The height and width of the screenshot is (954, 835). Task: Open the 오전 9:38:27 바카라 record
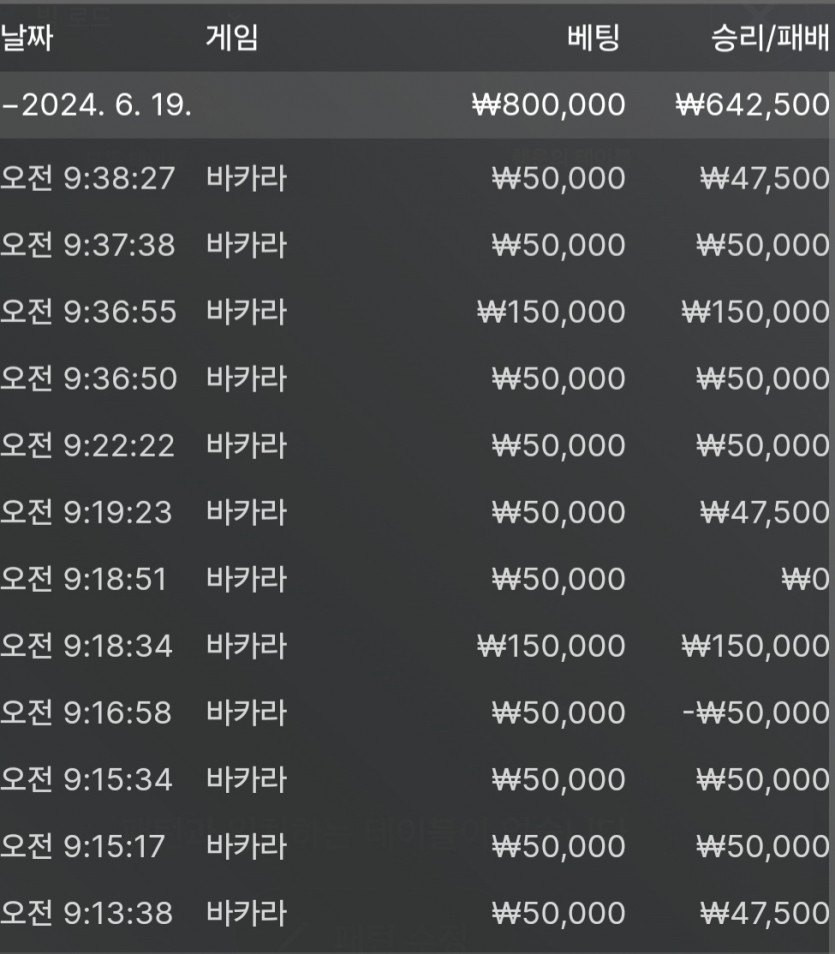click(x=418, y=178)
